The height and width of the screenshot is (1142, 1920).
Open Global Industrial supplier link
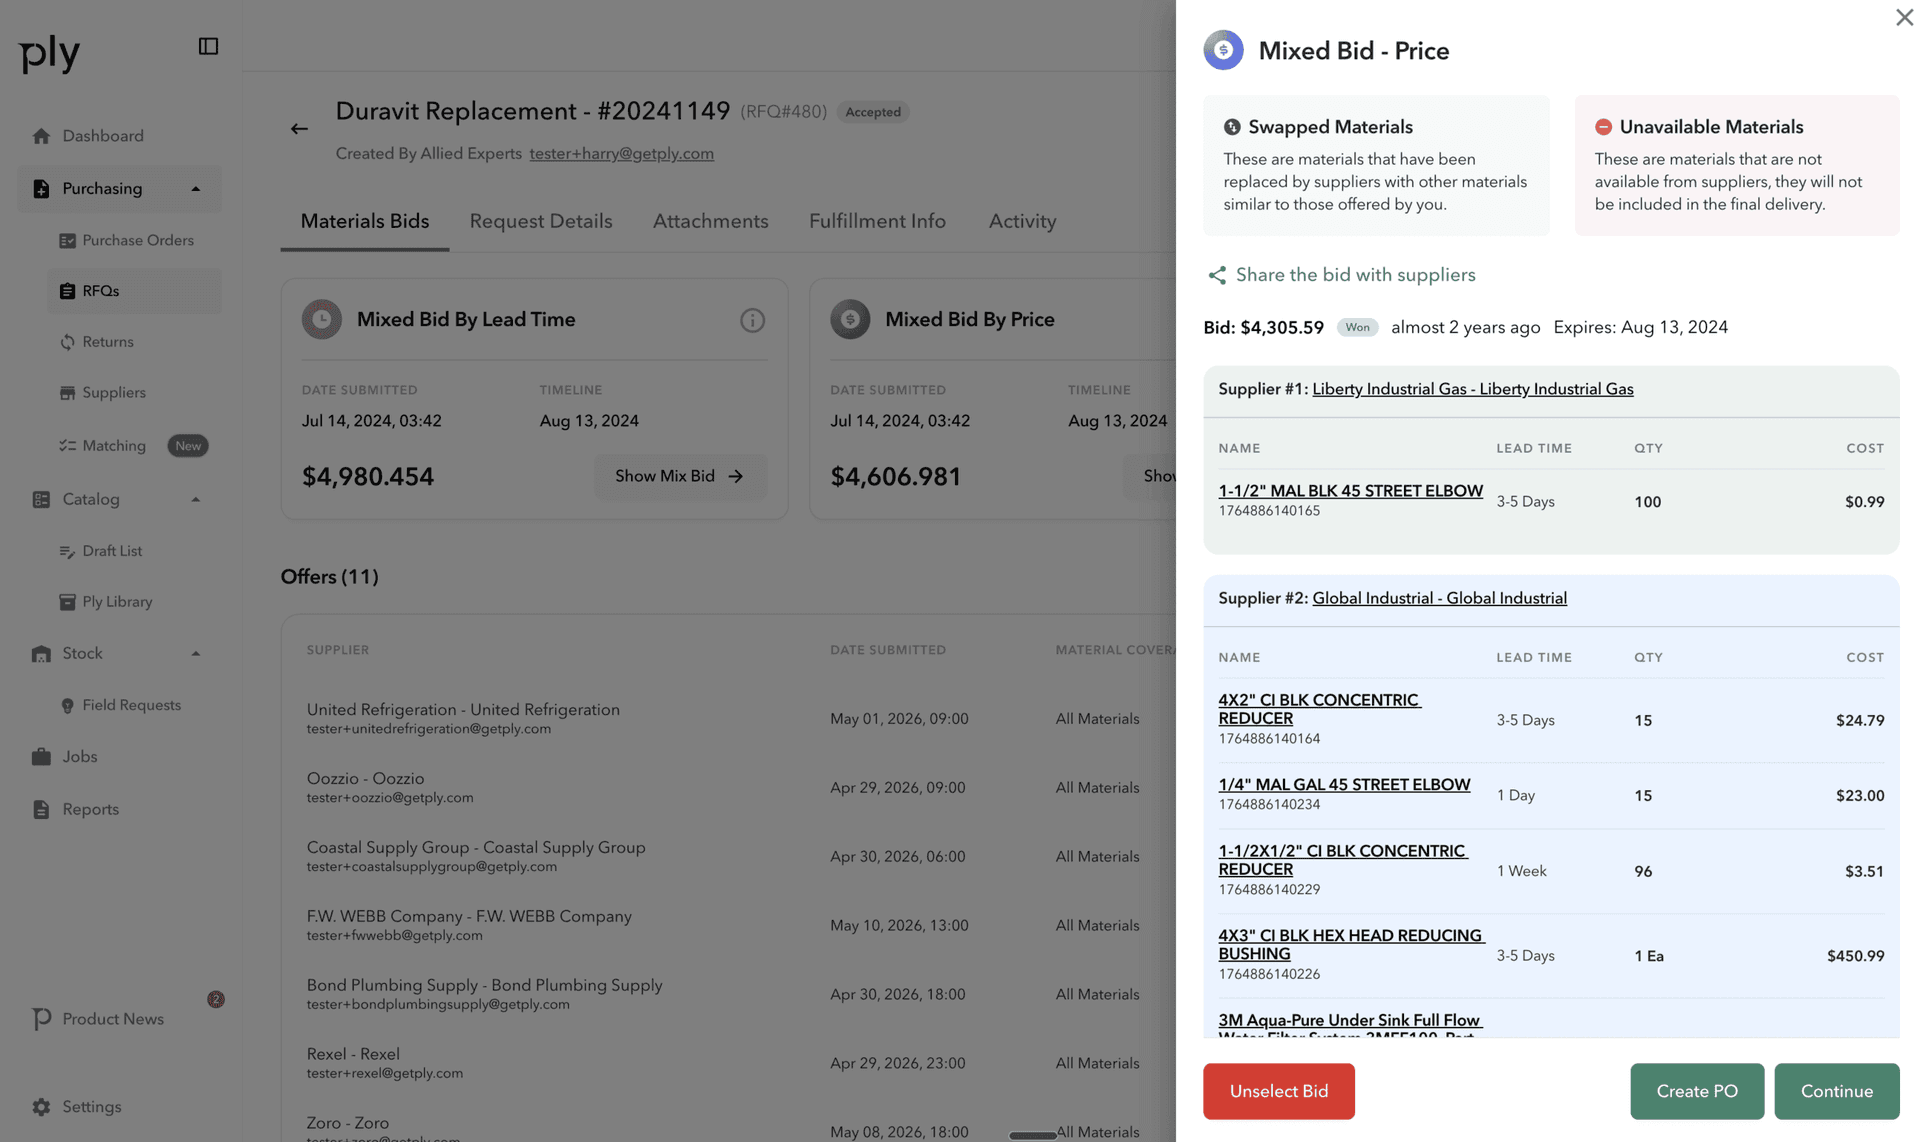1439,599
